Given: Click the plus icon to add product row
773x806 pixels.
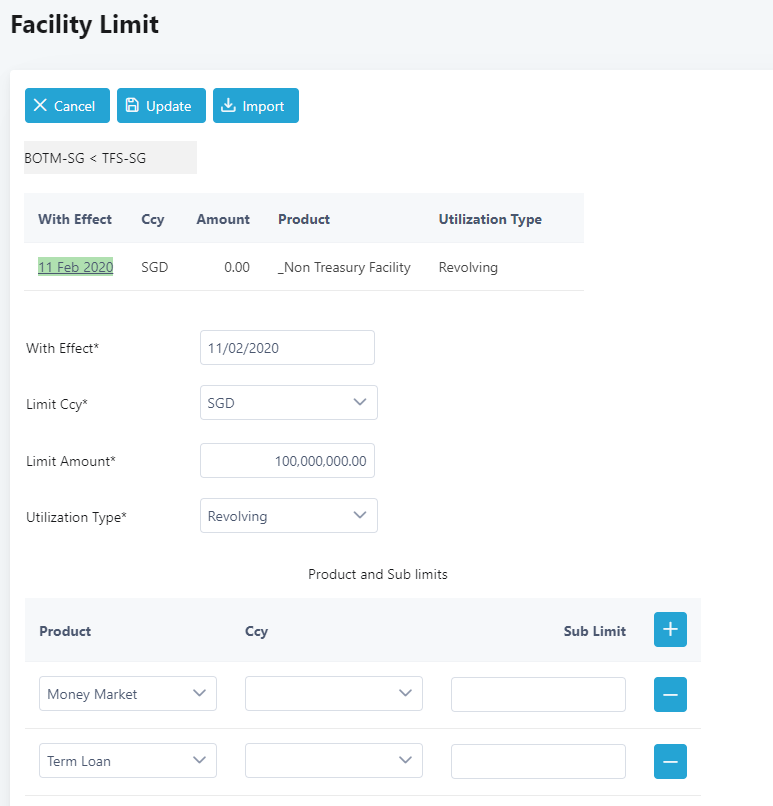Looking at the screenshot, I should (x=670, y=630).
